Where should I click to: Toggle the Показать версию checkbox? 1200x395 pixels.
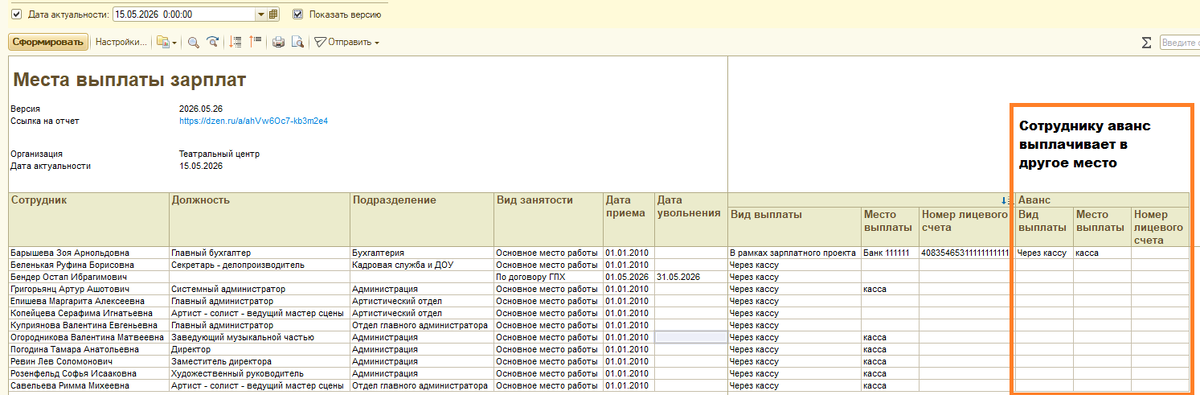coord(298,15)
